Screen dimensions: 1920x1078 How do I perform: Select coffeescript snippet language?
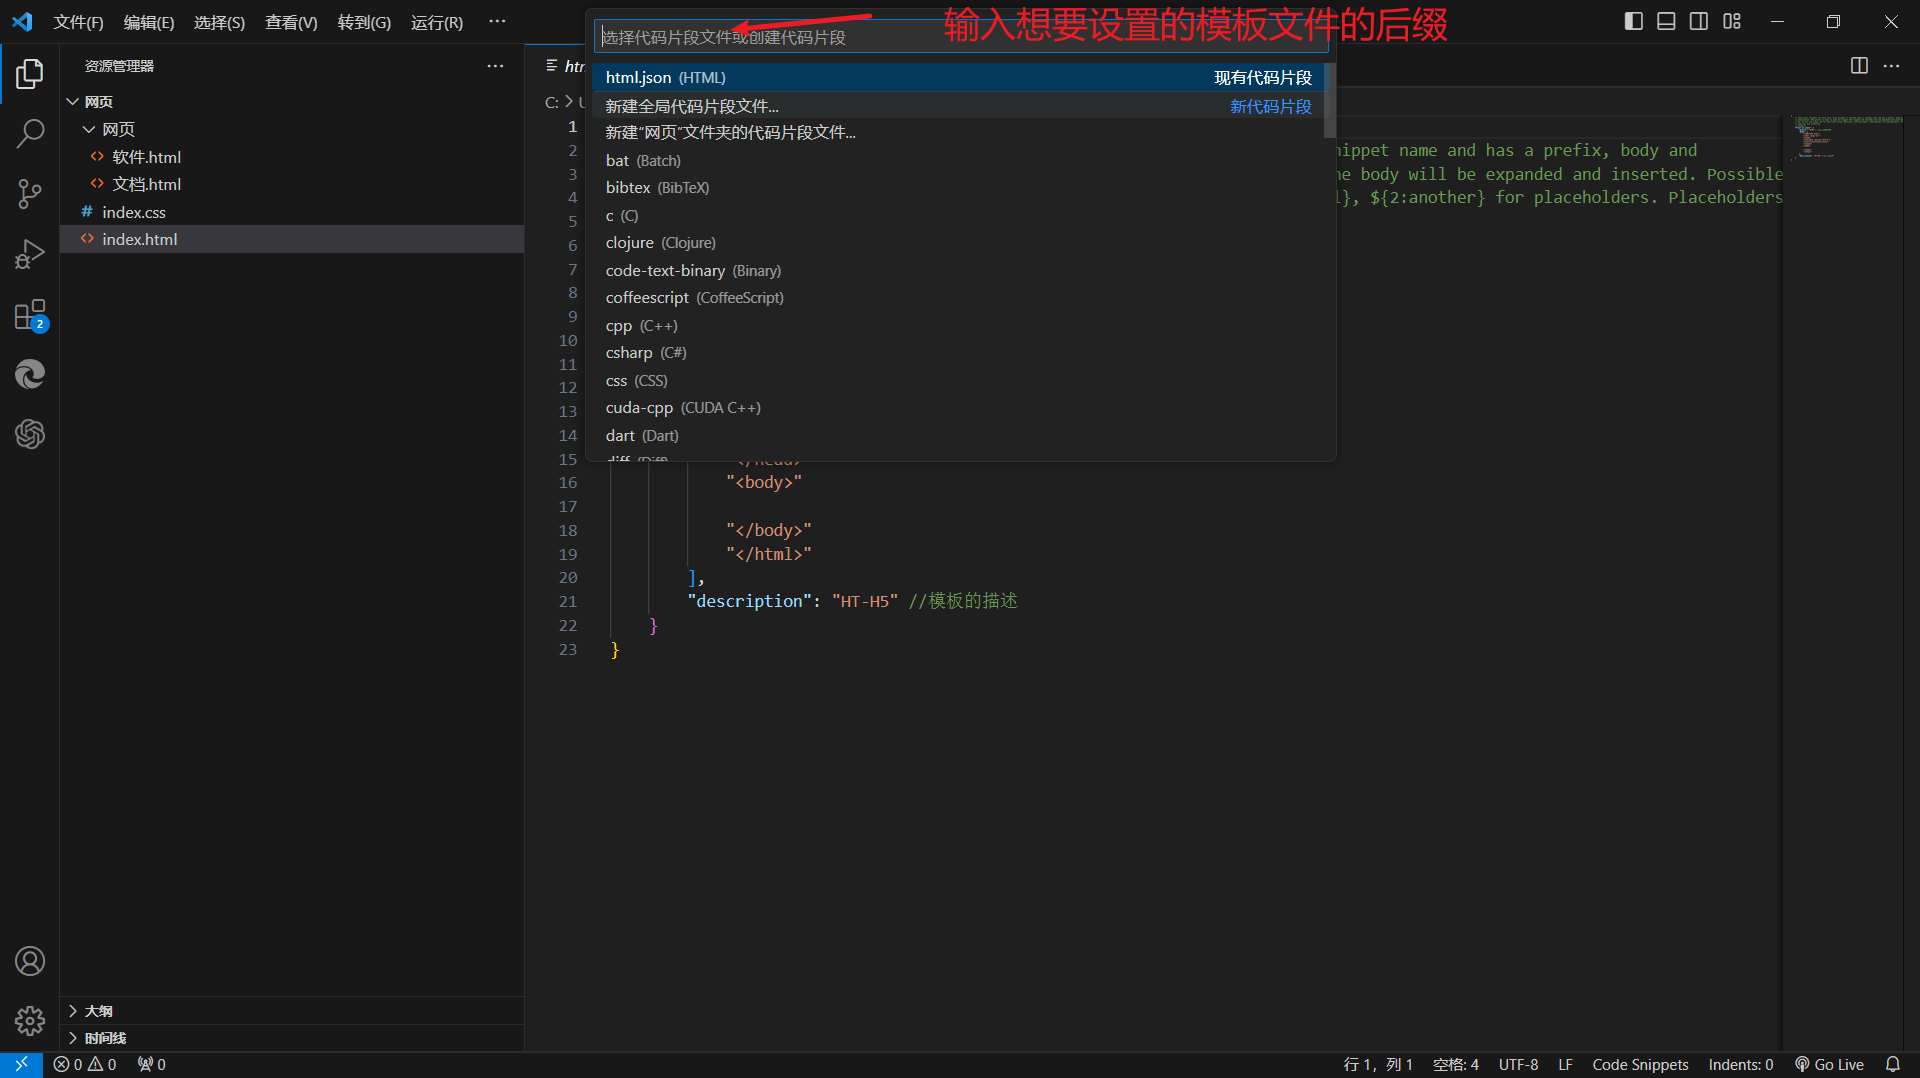pyautogui.click(x=959, y=298)
